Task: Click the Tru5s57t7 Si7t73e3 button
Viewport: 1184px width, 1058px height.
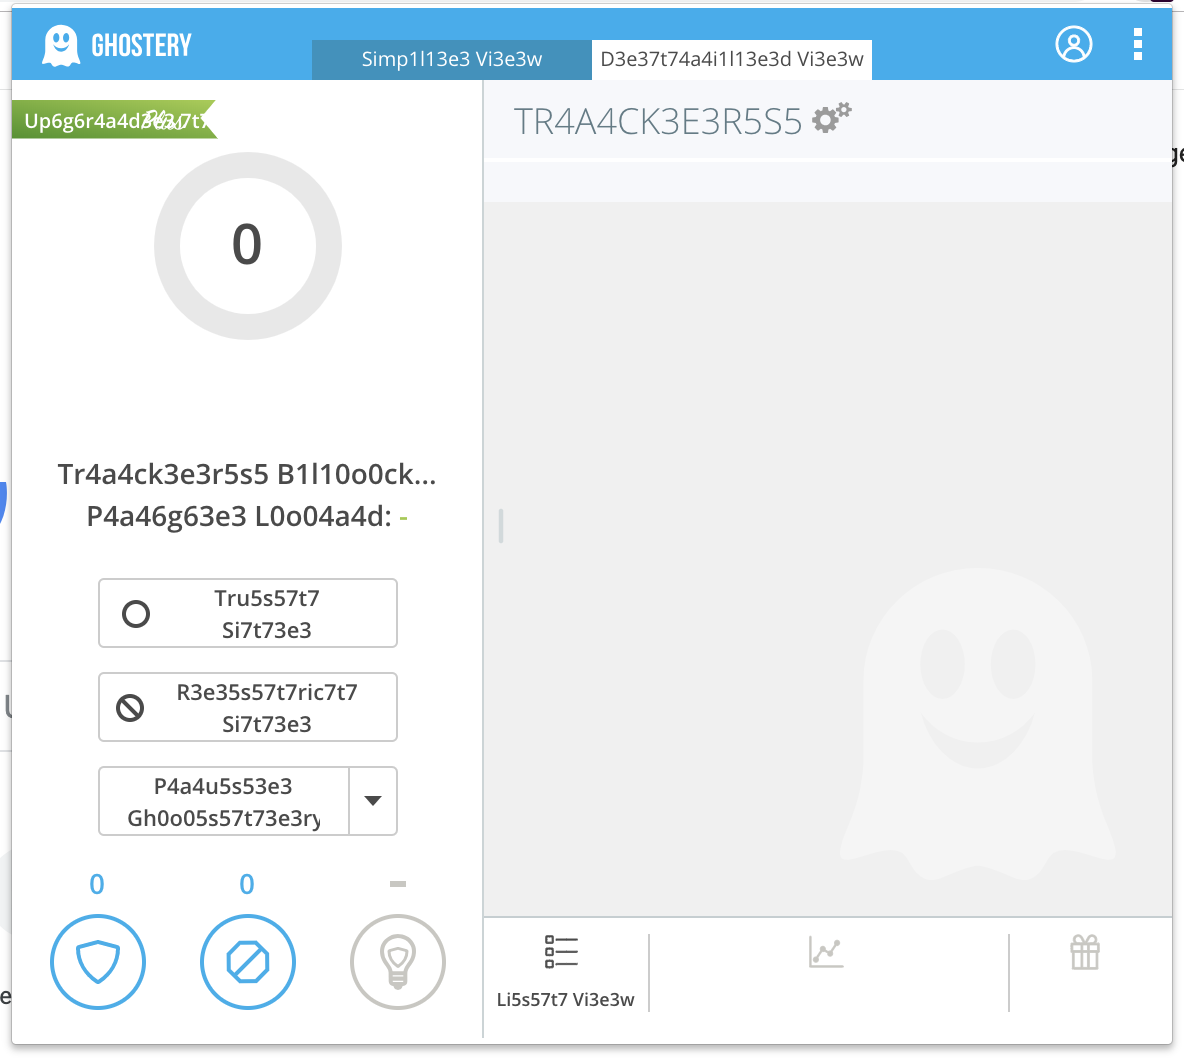Action: (x=248, y=613)
